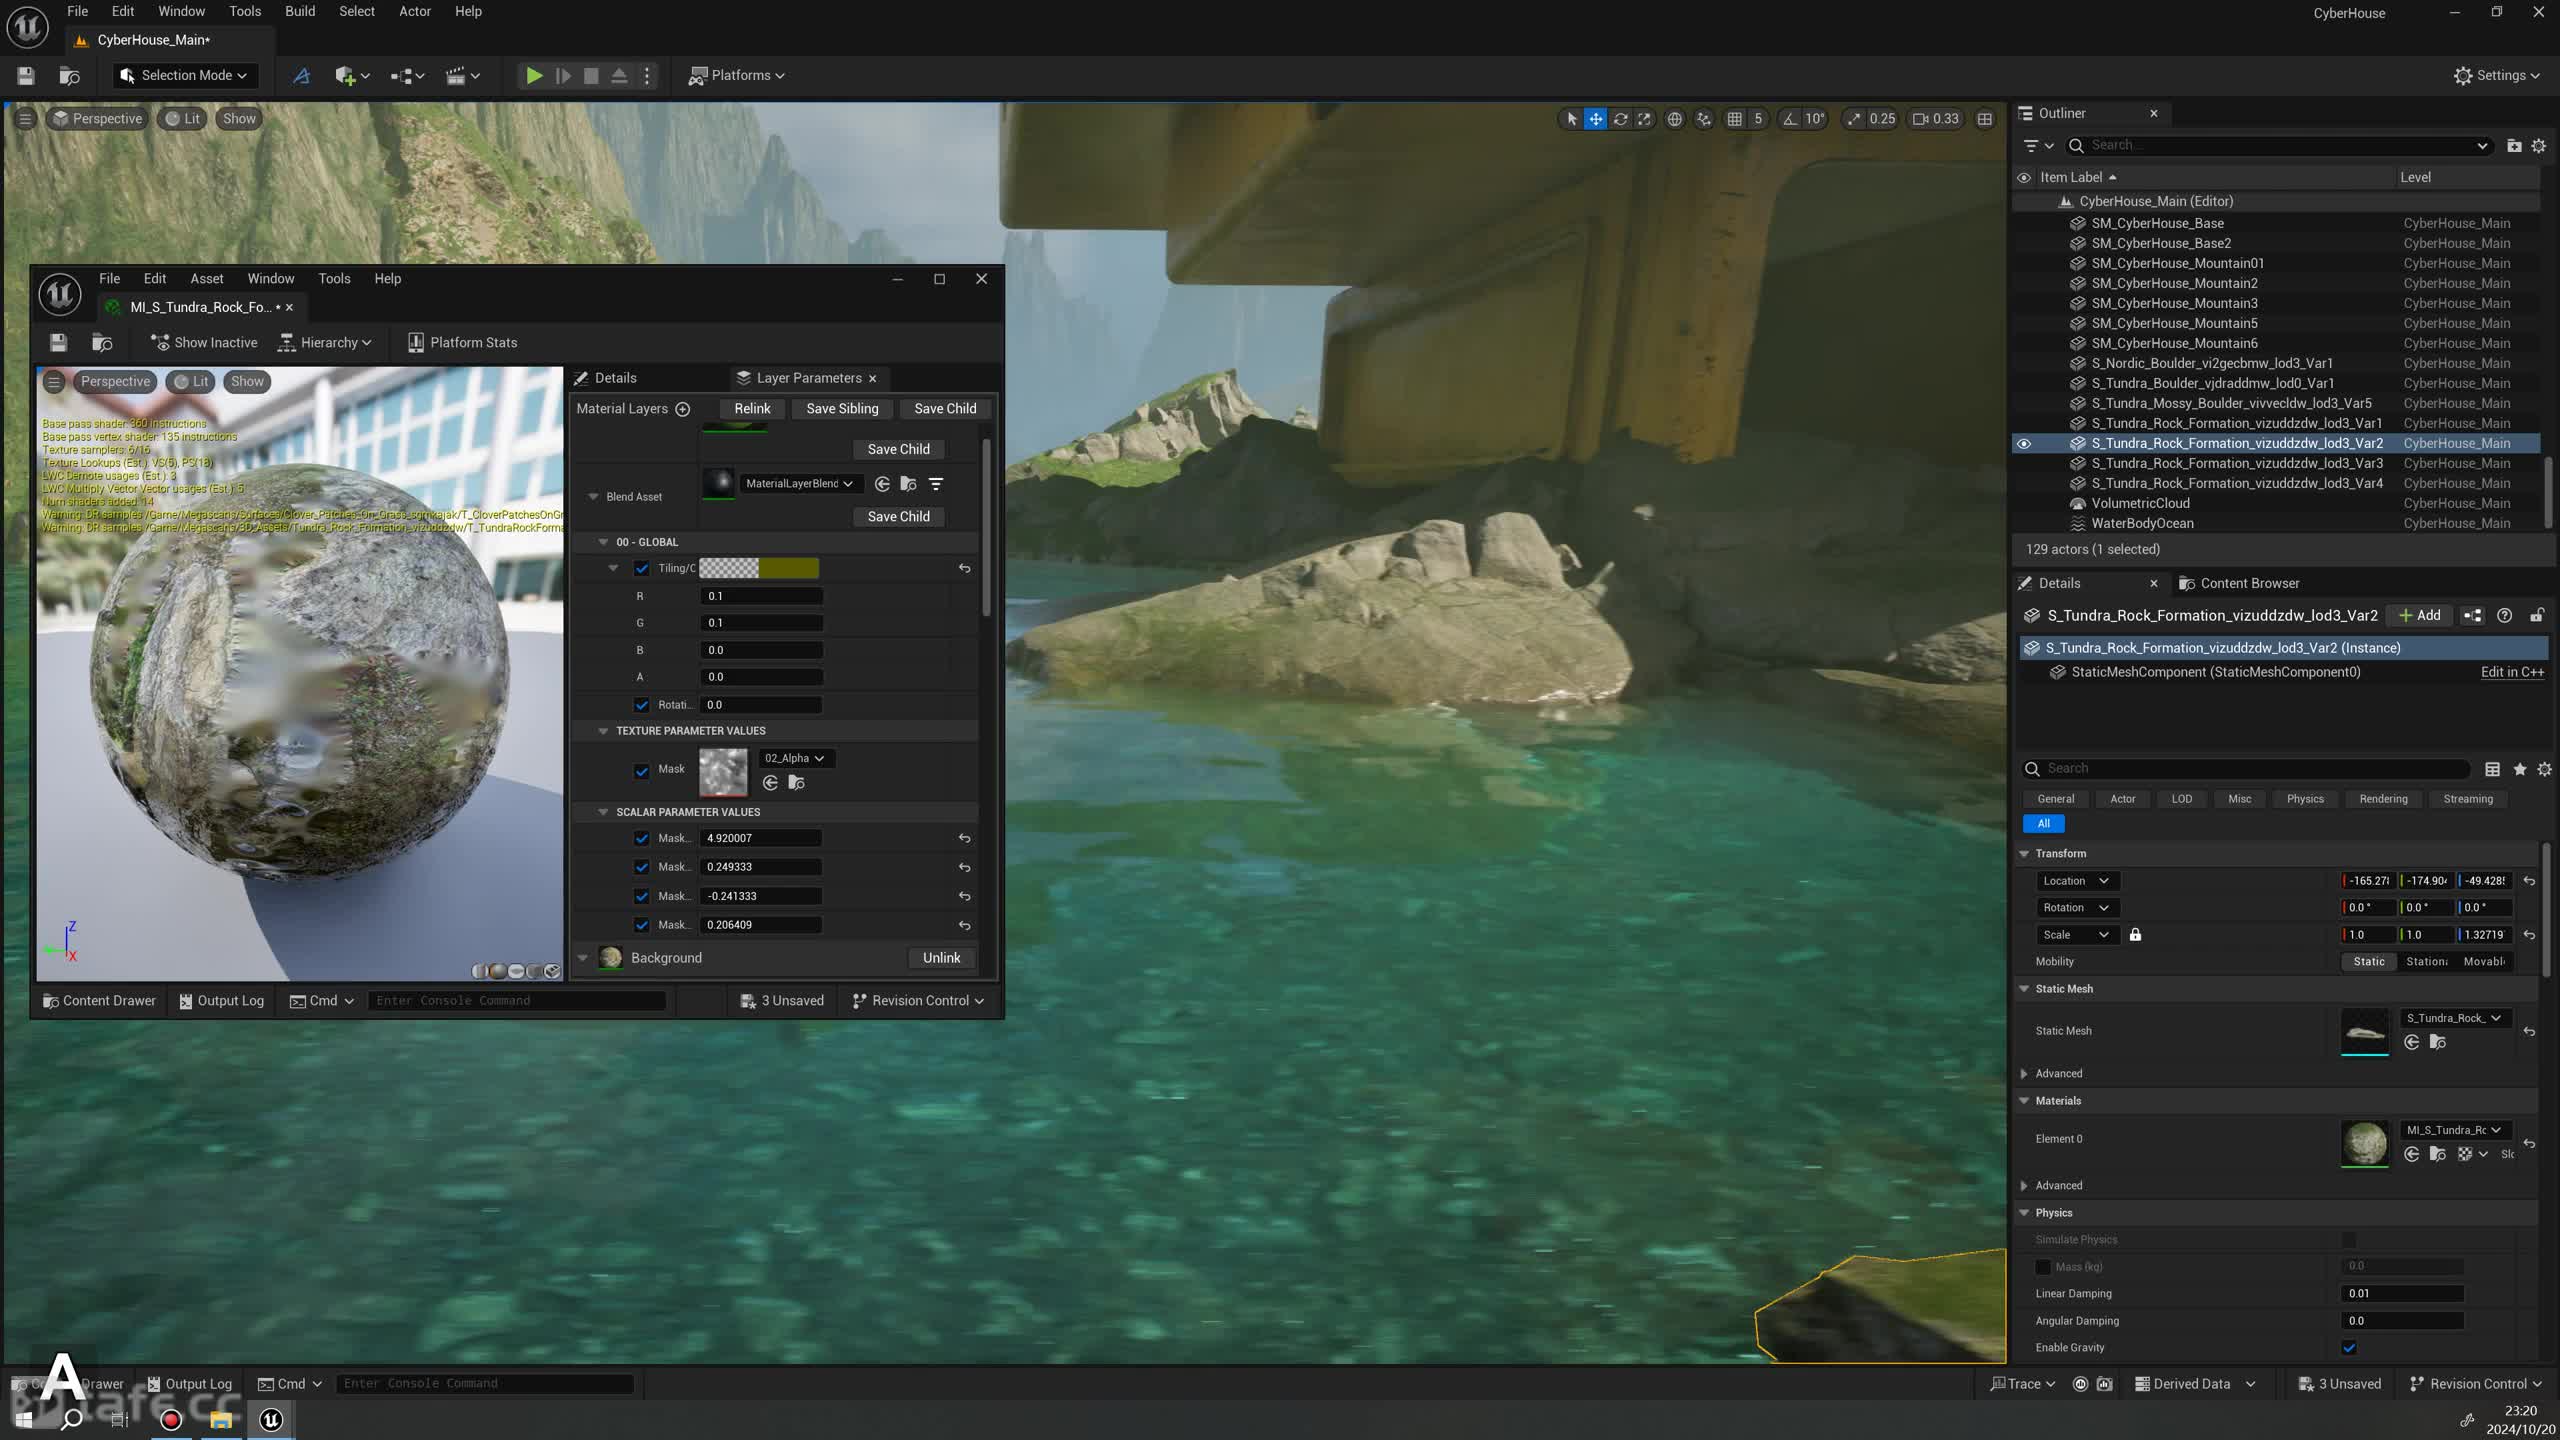Click top Save Child button beside Save Sibling
The width and height of the screenshot is (2560, 1440).
point(945,408)
